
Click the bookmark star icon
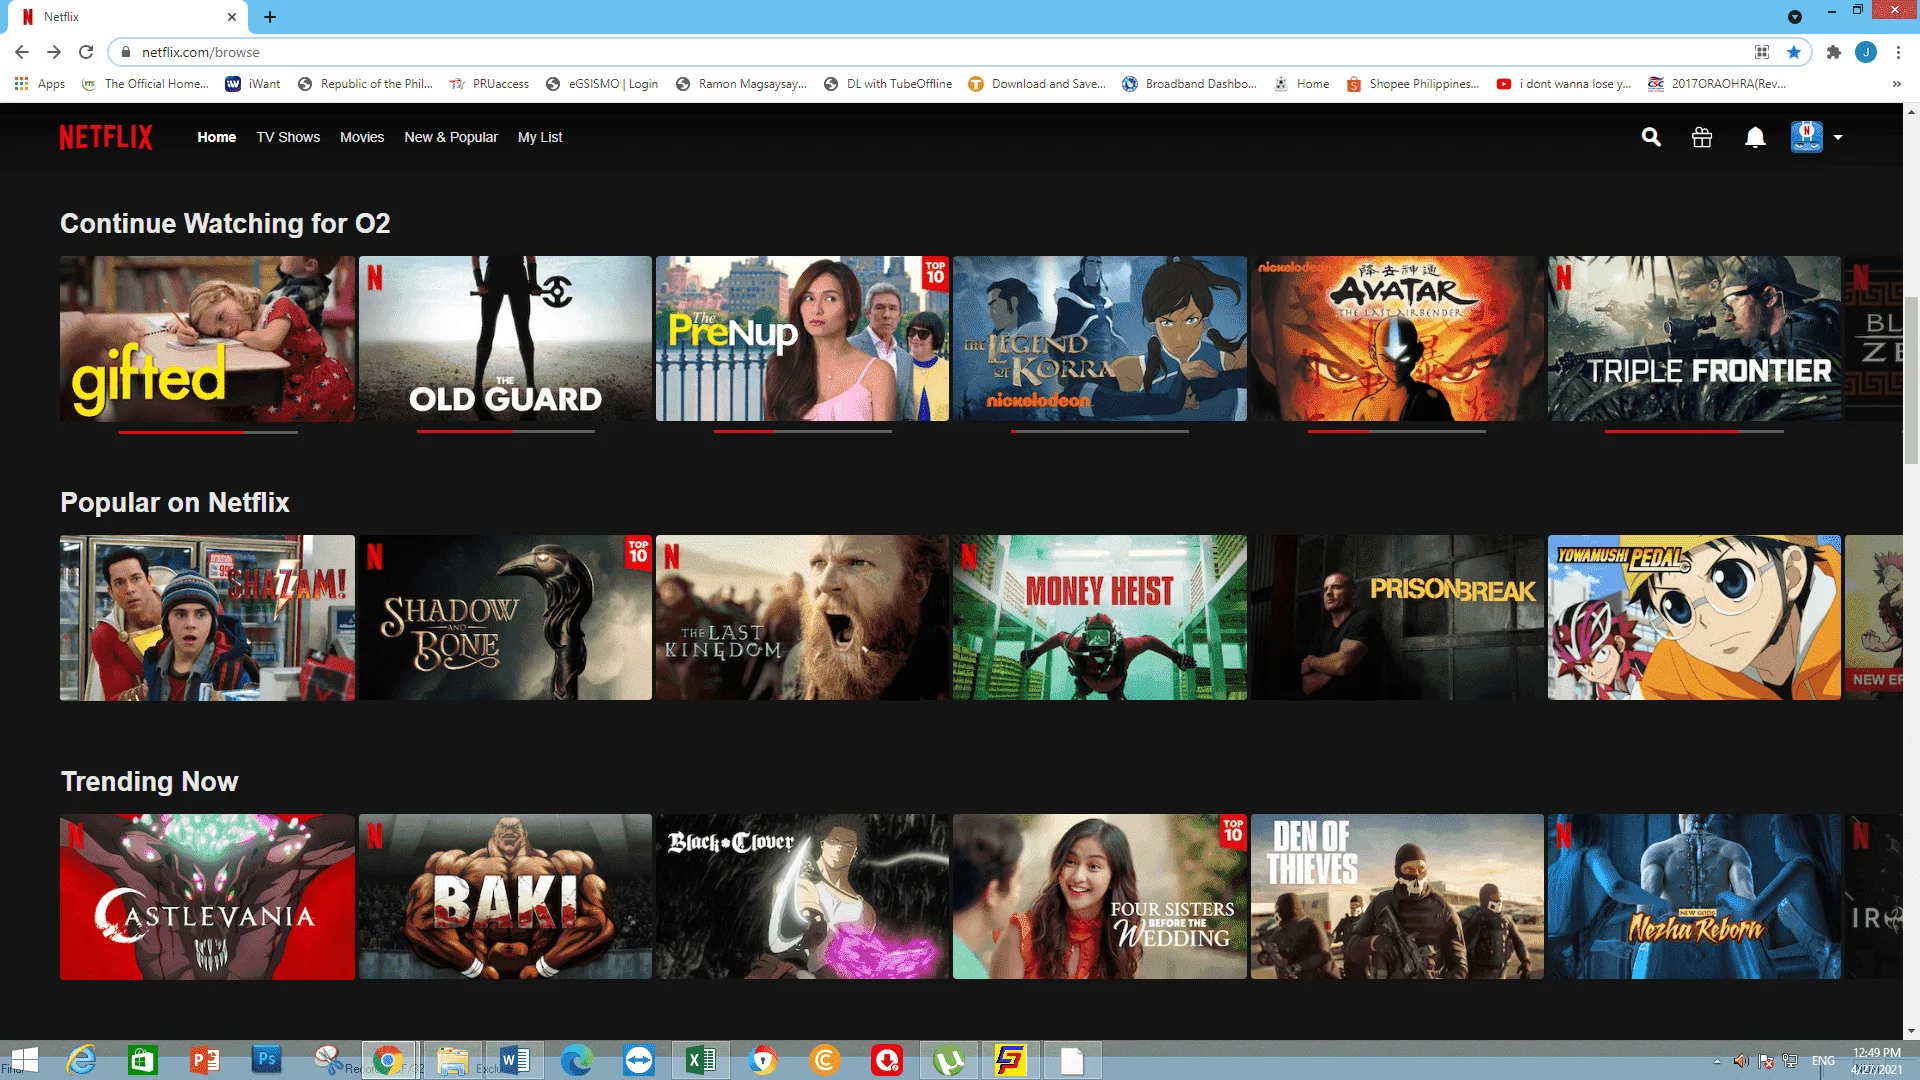[x=1794, y=52]
